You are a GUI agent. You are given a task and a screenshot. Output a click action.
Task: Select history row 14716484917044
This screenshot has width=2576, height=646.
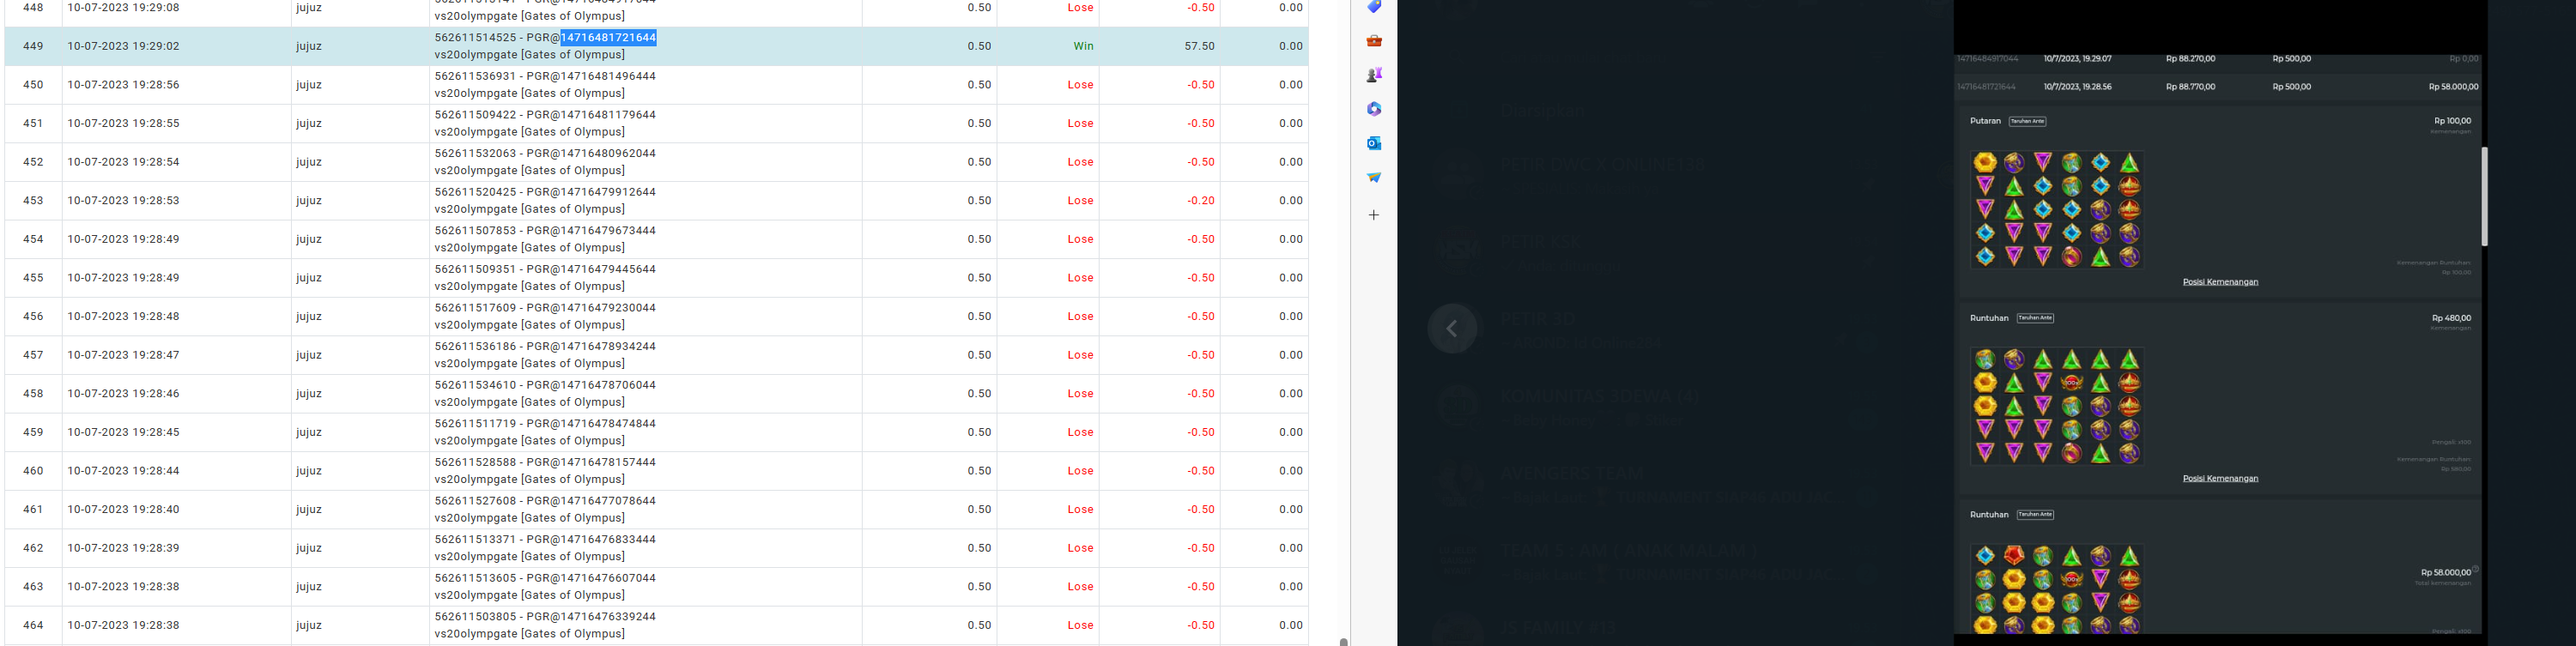click(2218, 59)
